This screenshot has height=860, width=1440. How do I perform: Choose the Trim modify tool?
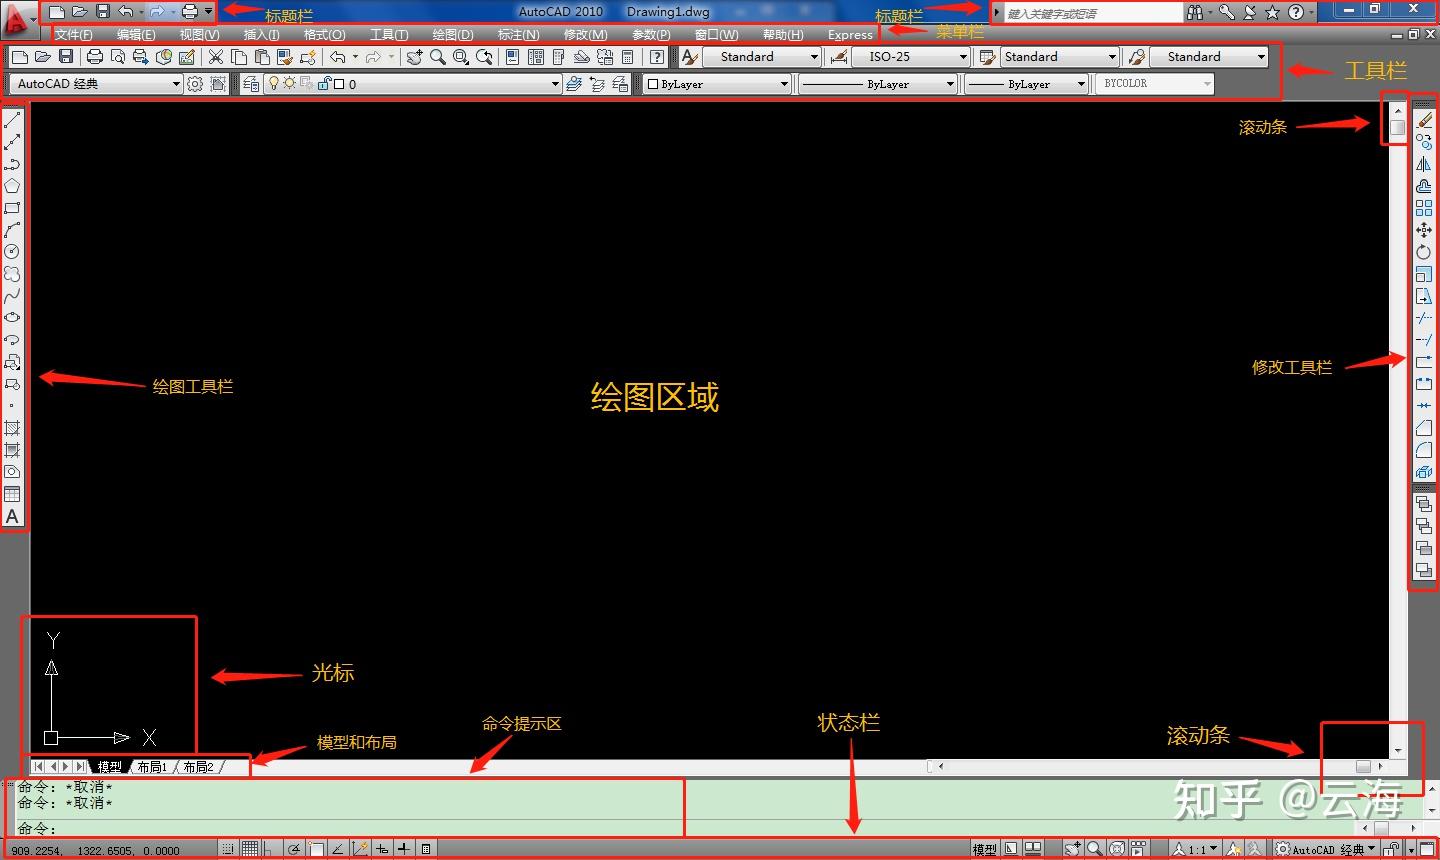1424,318
